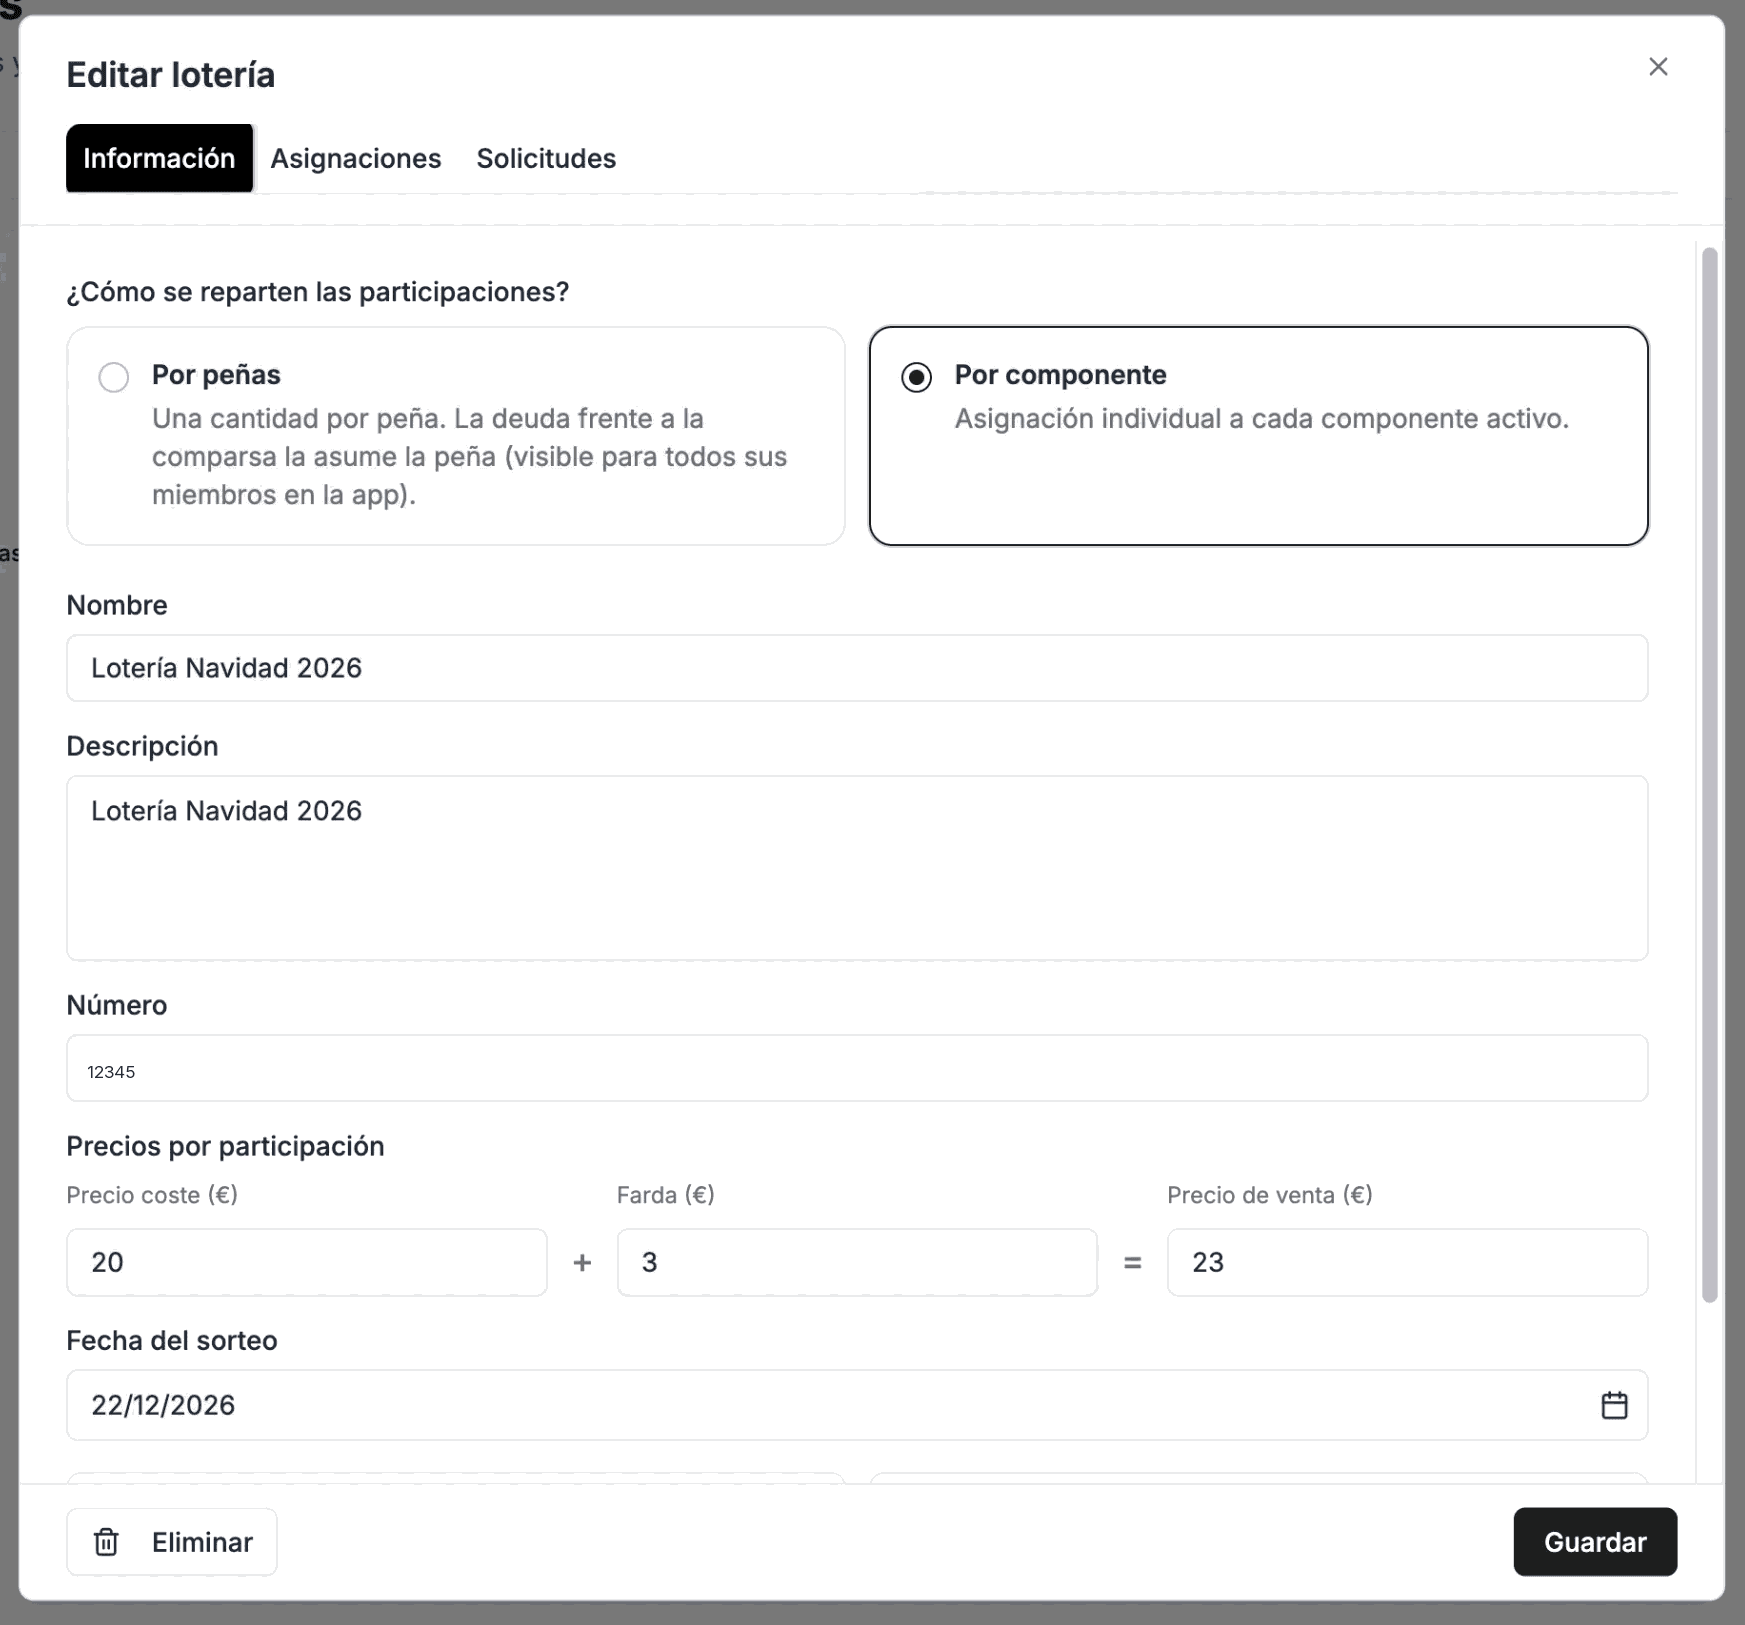This screenshot has height=1625, width=1745.
Task: Click the dialog's vertical scrollbar
Action: pos(1710,775)
